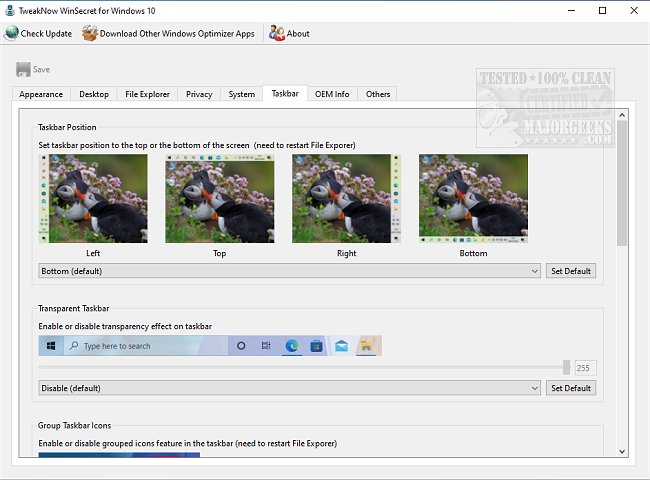The image size is (650, 480).
Task: Maximize the TweakNow WinSecret window
Action: click(x=602, y=10)
